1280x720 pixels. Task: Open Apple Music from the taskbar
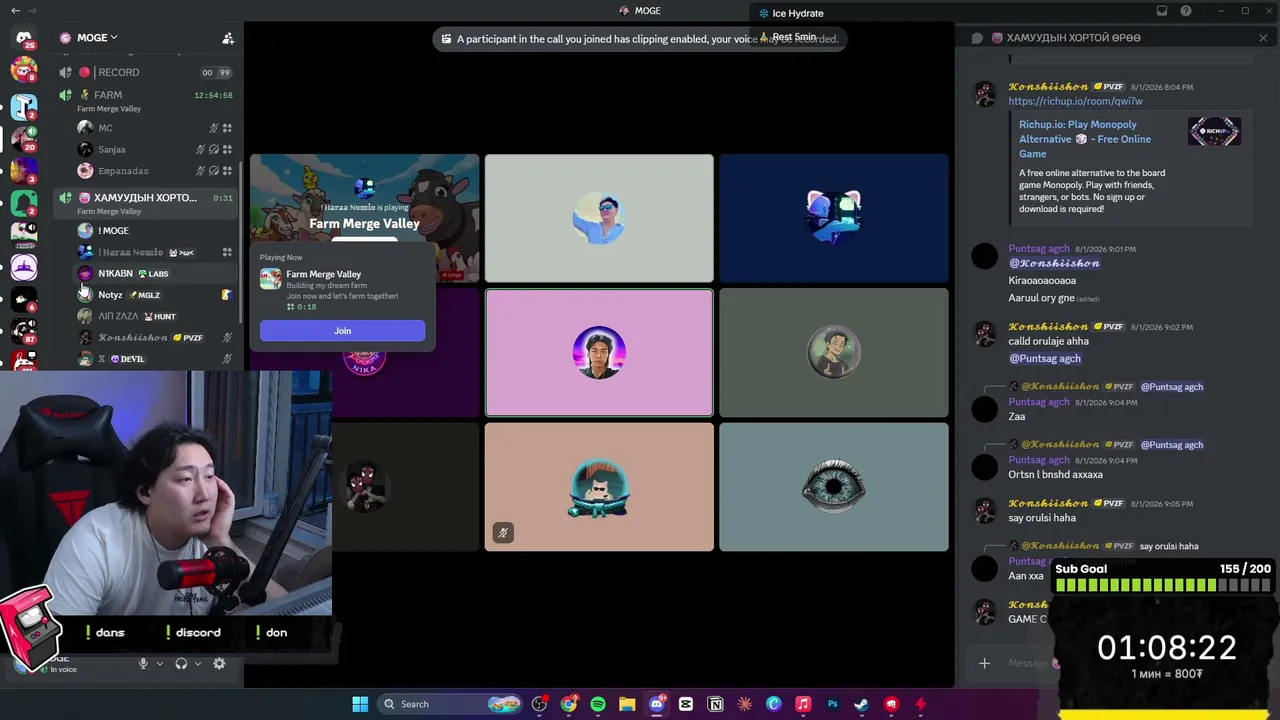(803, 704)
